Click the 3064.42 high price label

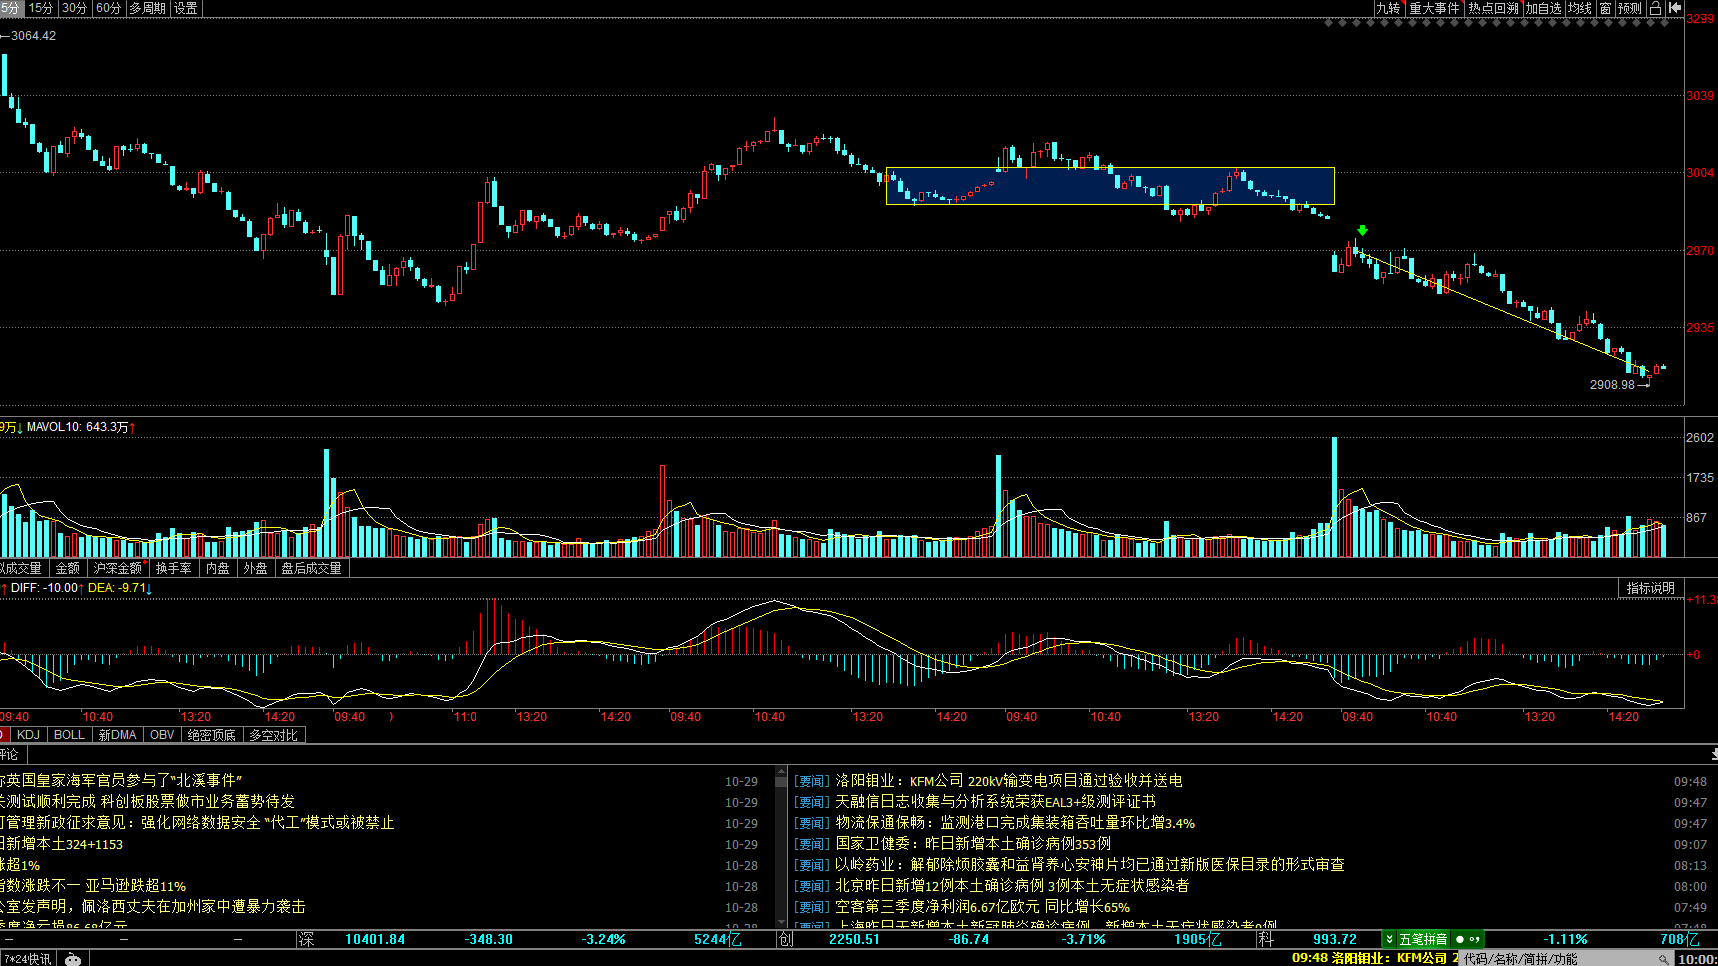tap(33, 36)
